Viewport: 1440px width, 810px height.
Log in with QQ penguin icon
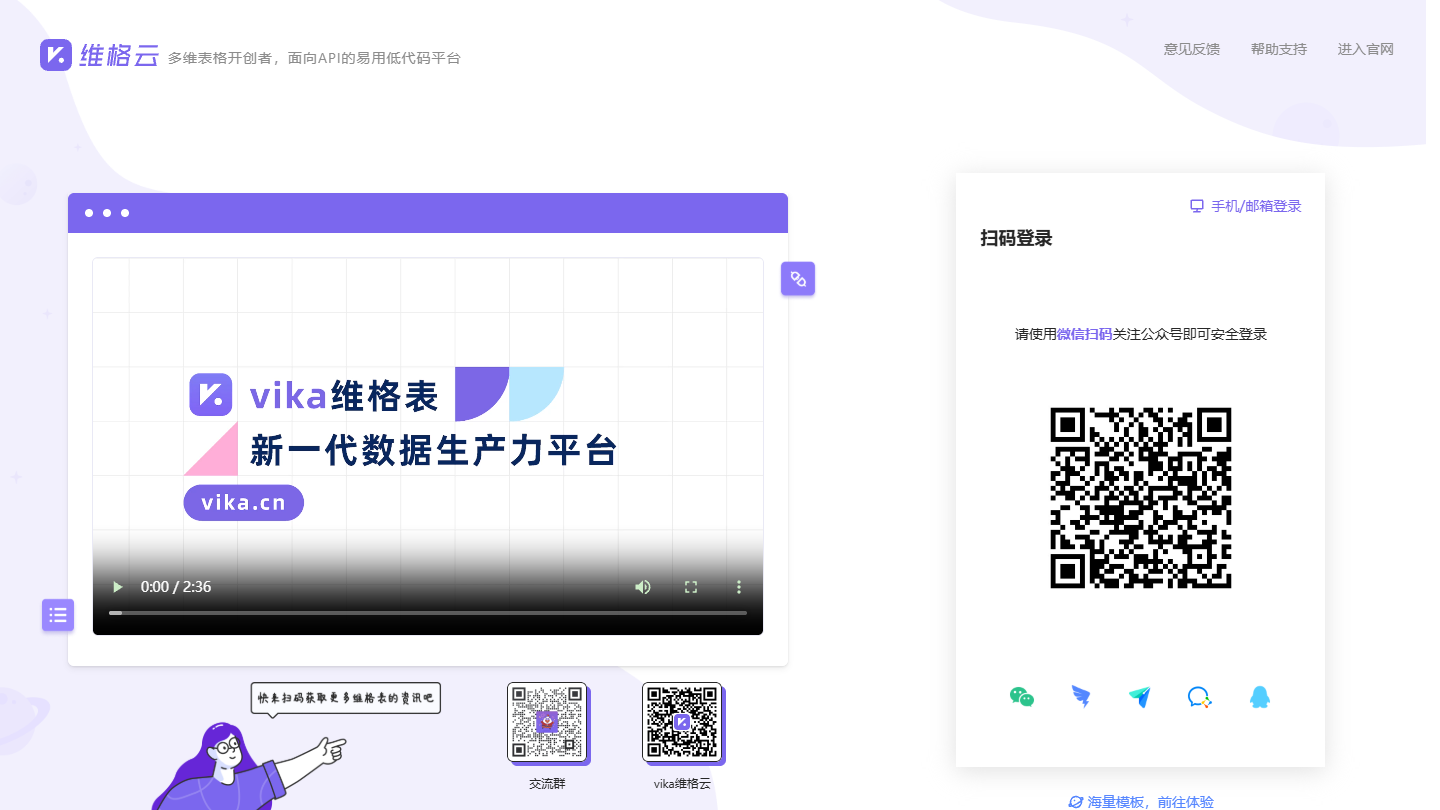1260,697
